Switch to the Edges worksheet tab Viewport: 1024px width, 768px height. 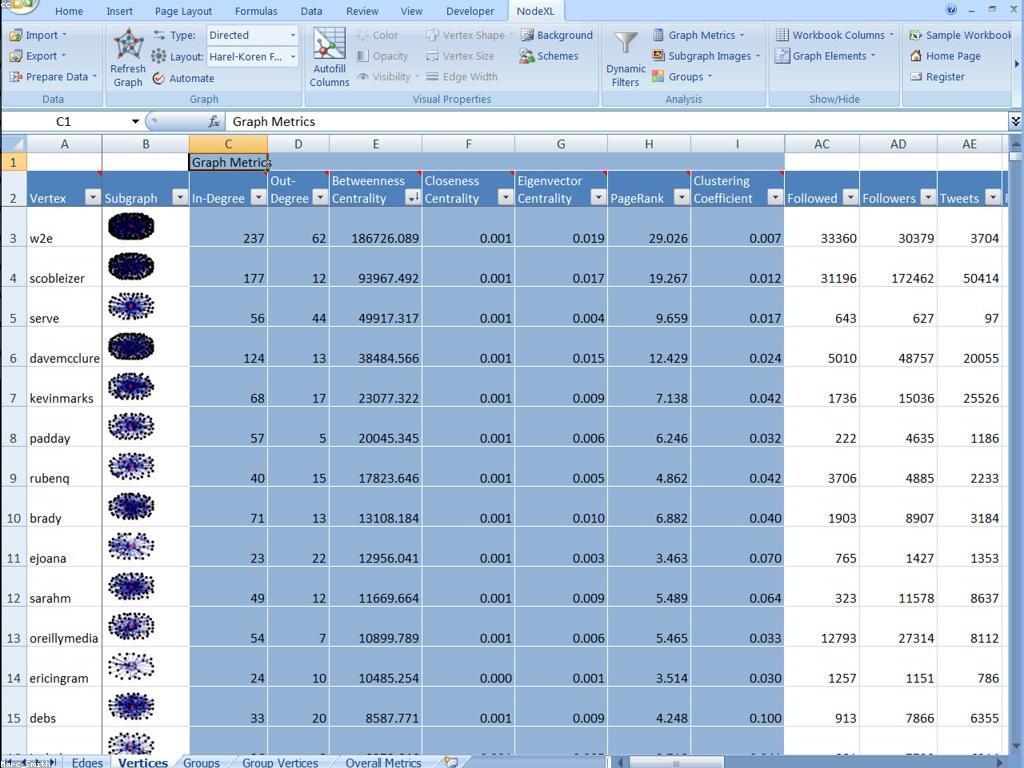87,762
